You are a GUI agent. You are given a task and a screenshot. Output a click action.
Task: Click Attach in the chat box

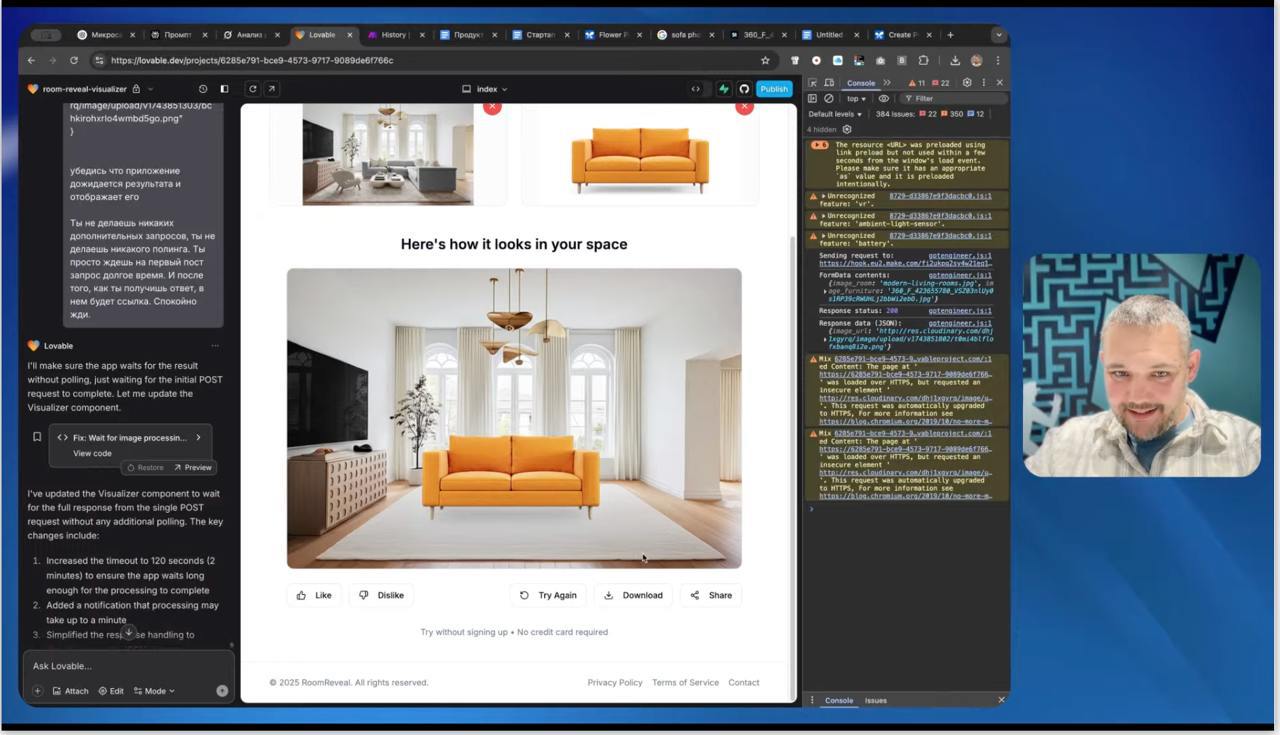pyautogui.click(x=70, y=691)
